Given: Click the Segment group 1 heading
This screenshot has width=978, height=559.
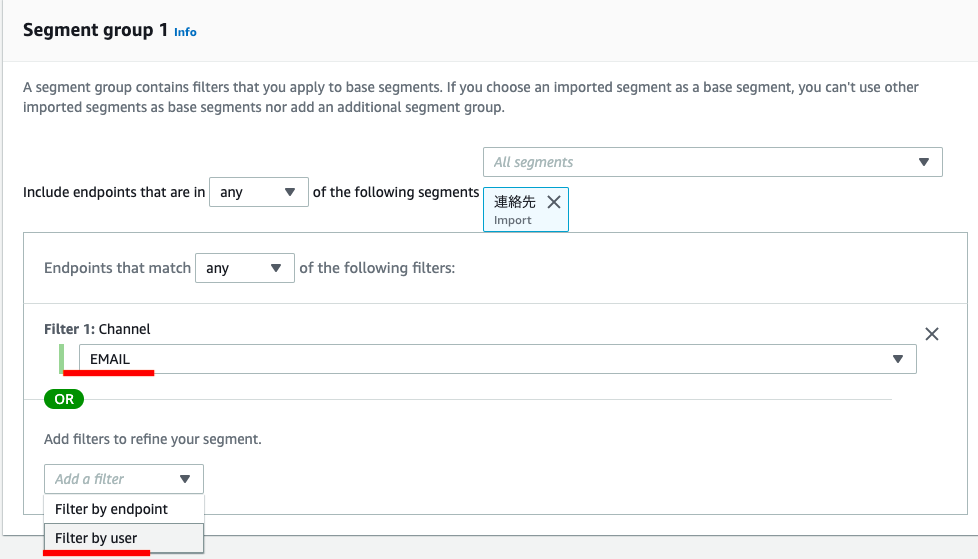Looking at the screenshot, I should click(x=95, y=30).
